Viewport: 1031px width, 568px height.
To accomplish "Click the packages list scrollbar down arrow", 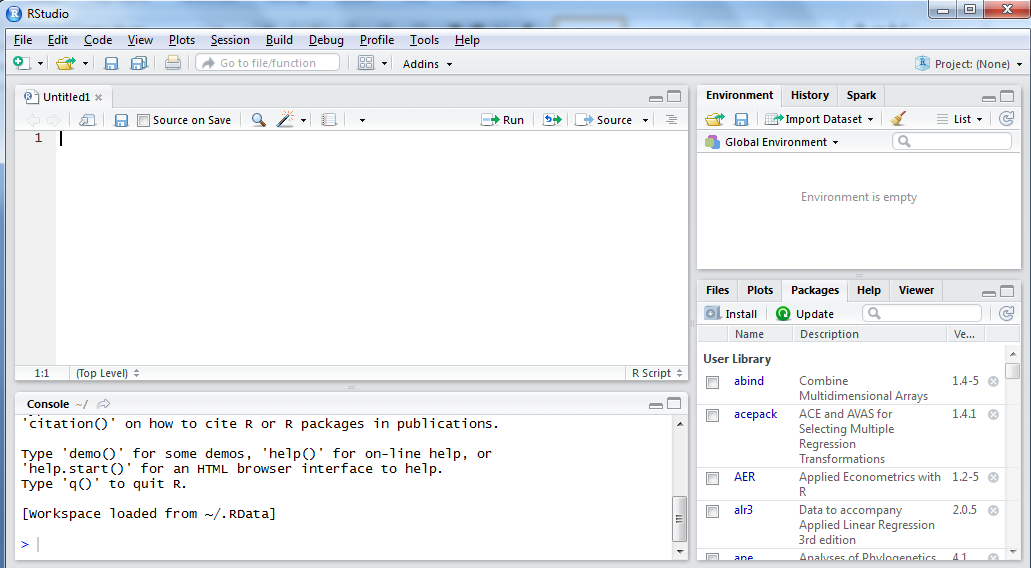I will [1013, 552].
